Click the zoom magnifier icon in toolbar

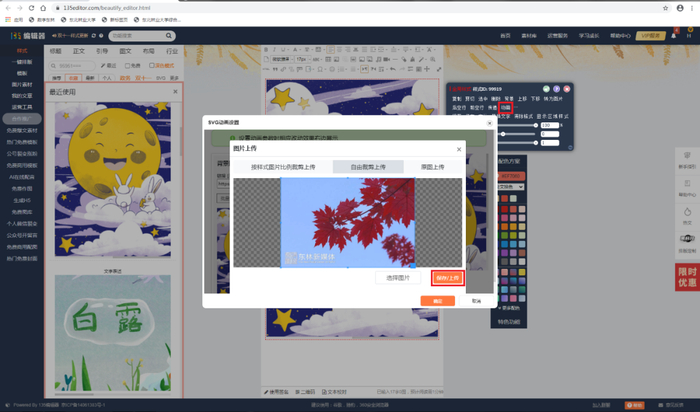tap(433, 59)
